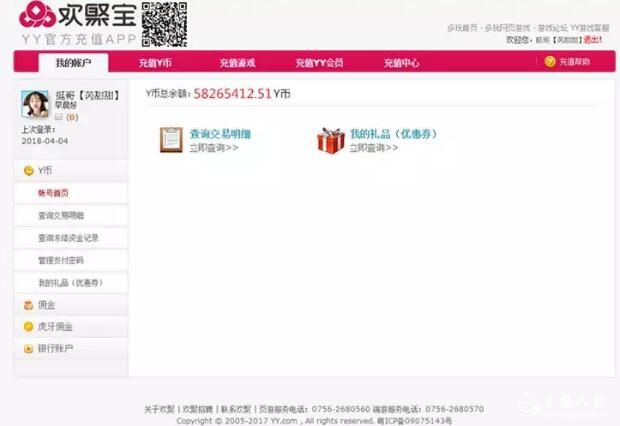Open the 充值YY会员 tab

(319, 63)
